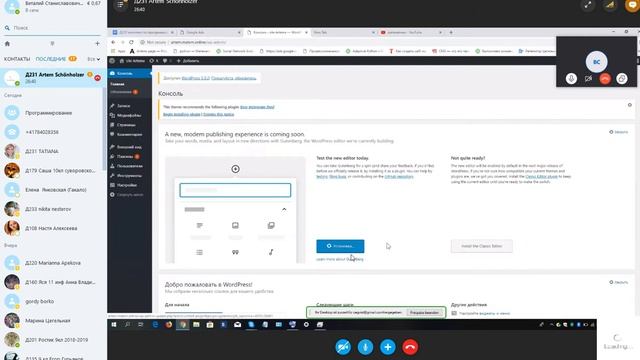Open the Skype dial pad icon

click(52, 43)
